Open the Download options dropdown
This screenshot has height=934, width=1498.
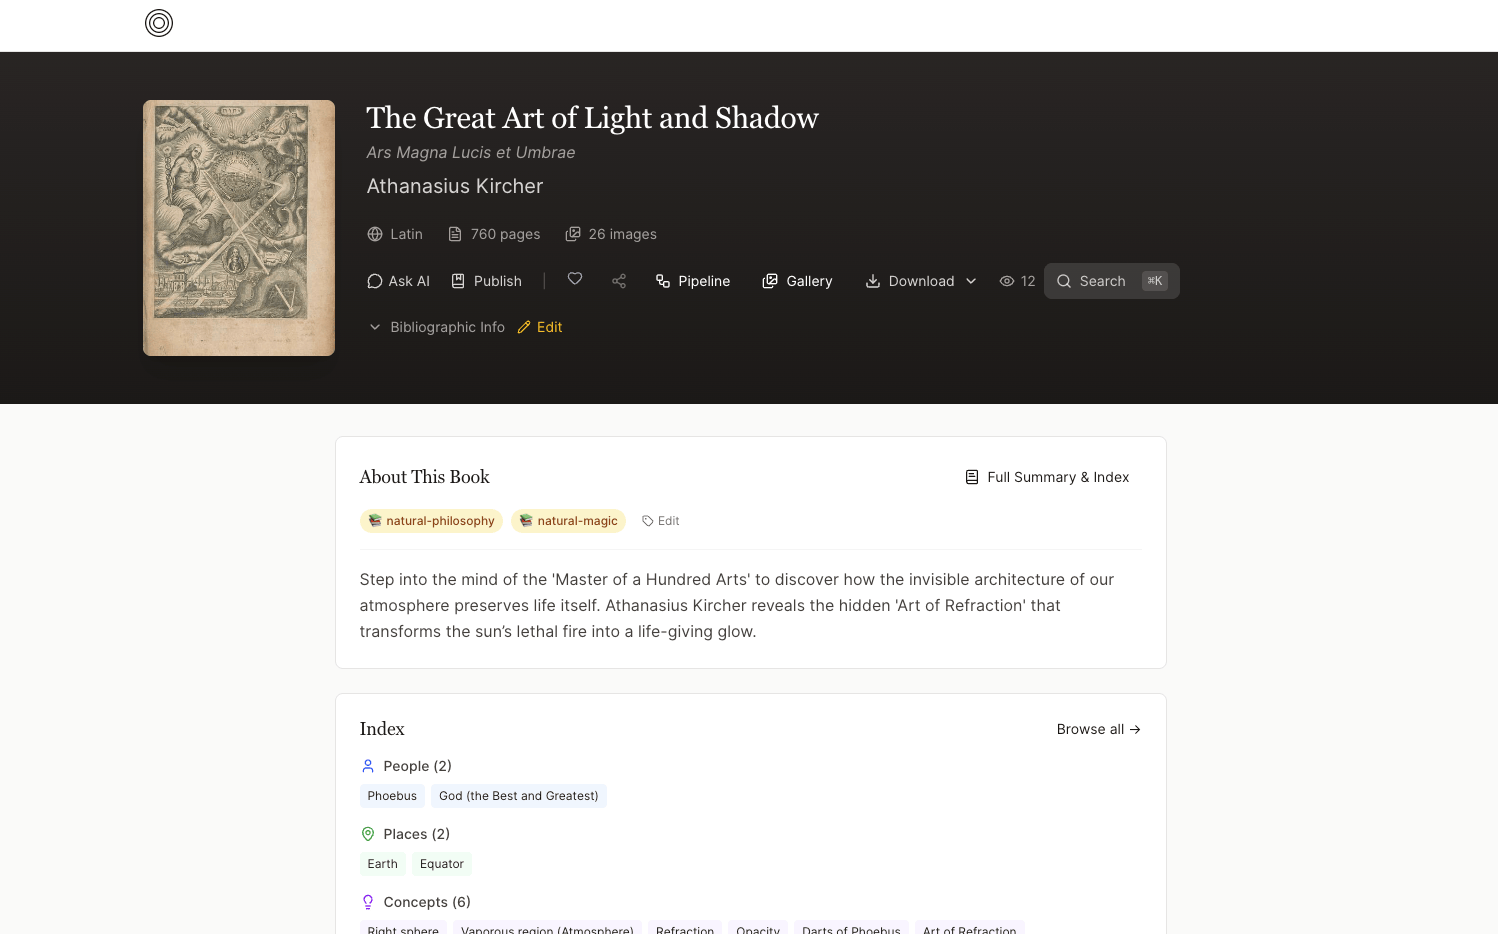[x=971, y=281]
